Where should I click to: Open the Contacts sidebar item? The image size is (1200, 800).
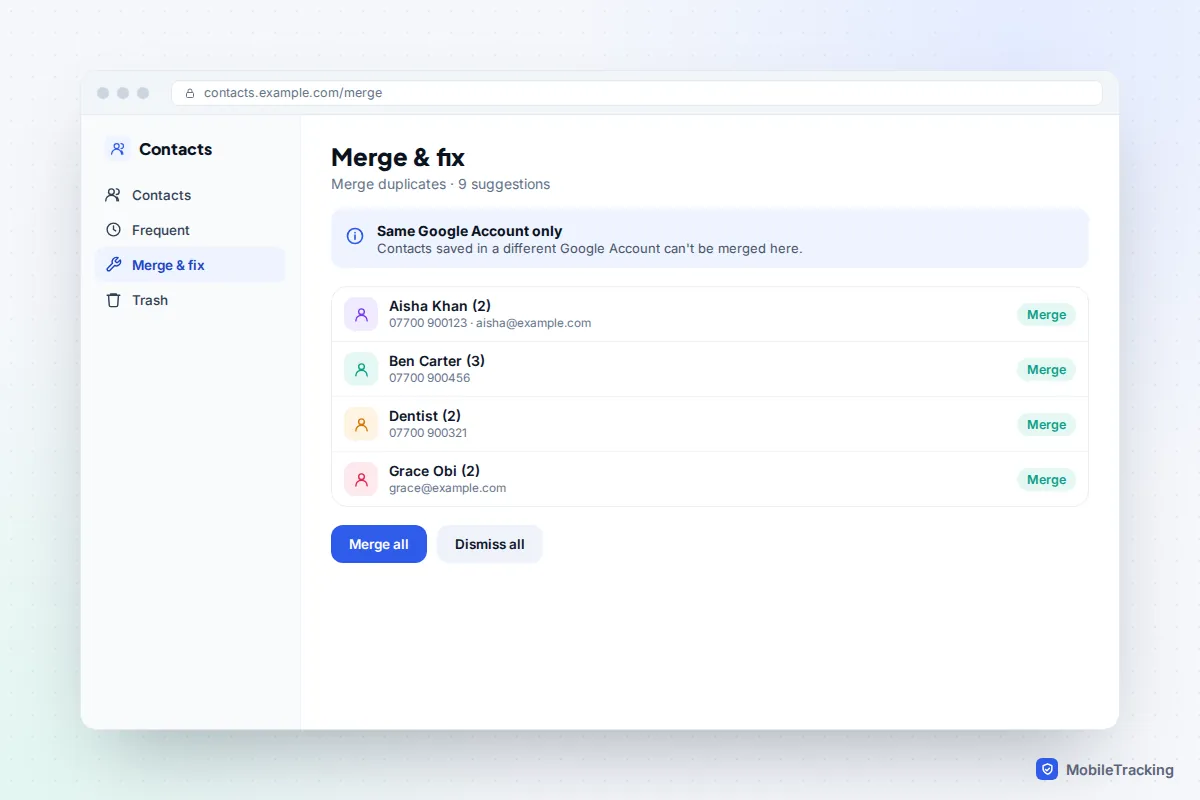point(190,195)
